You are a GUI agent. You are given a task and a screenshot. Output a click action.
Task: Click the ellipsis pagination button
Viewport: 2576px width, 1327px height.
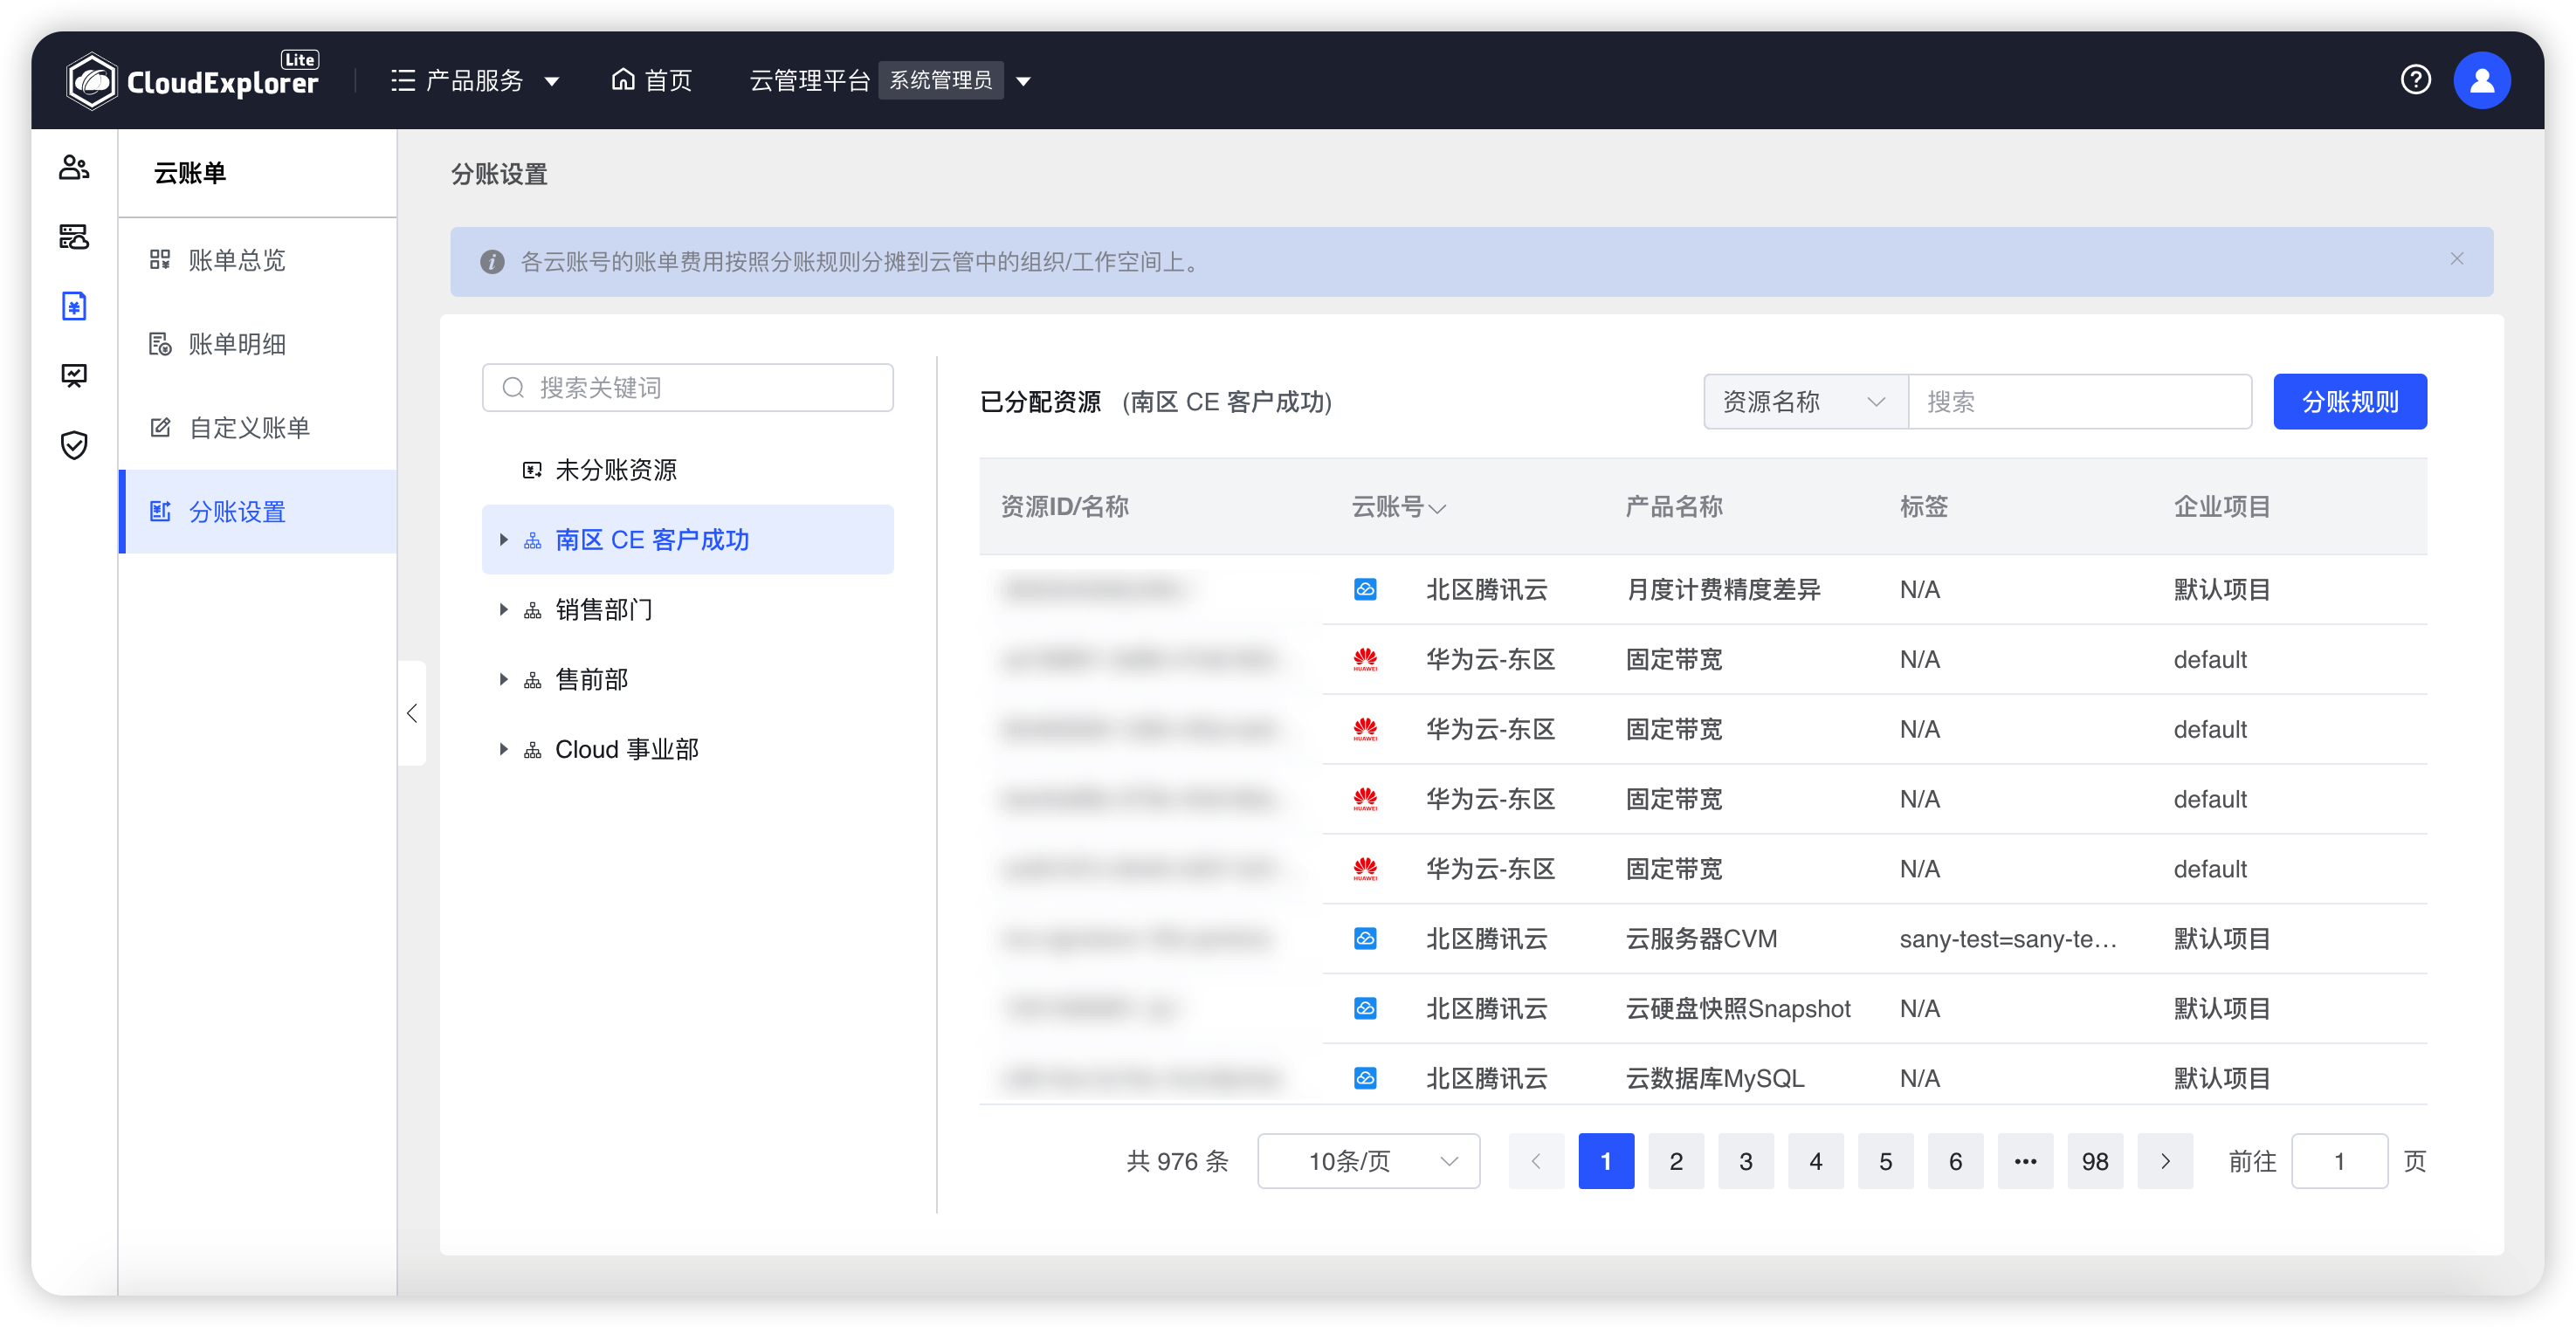click(2025, 1161)
